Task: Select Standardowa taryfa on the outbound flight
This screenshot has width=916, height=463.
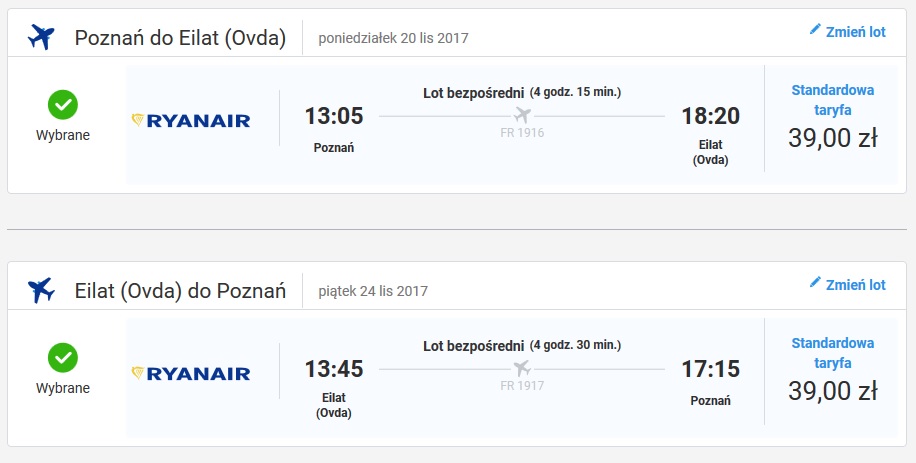Action: (x=832, y=100)
